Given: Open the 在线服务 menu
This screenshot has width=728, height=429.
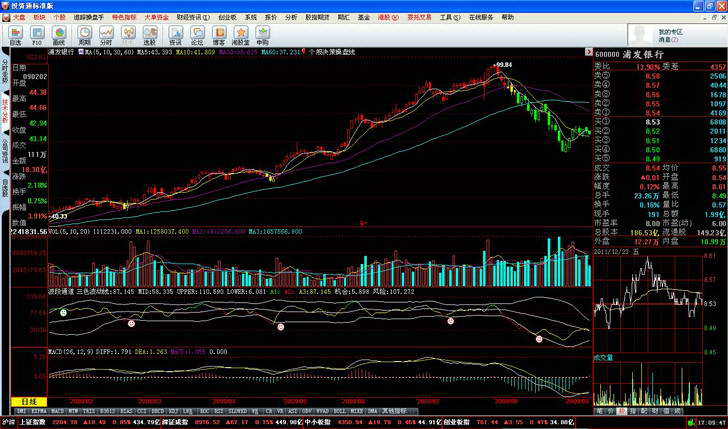Looking at the screenshot, I should click(481, 17).
